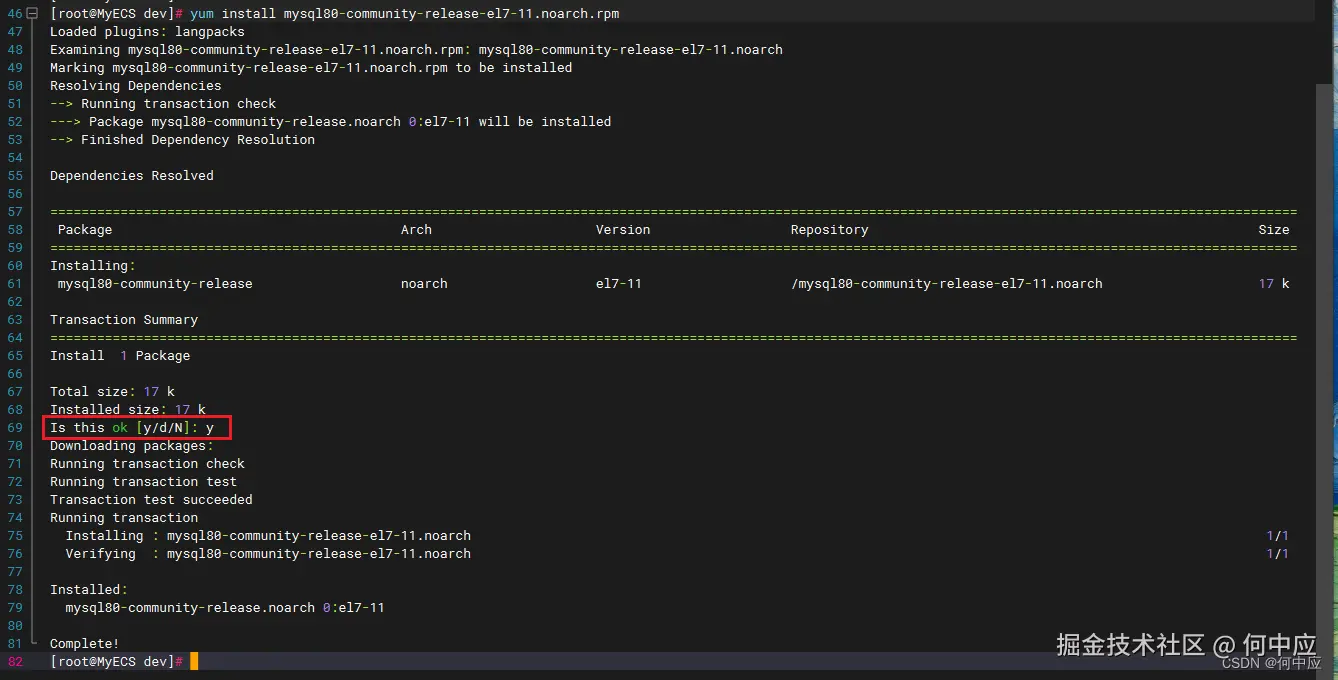Image resolution: width=1338 pixels, height=680 pixels.
Task: Click the "Transaction Summary" heading text
Action: (x=124, y=320)
